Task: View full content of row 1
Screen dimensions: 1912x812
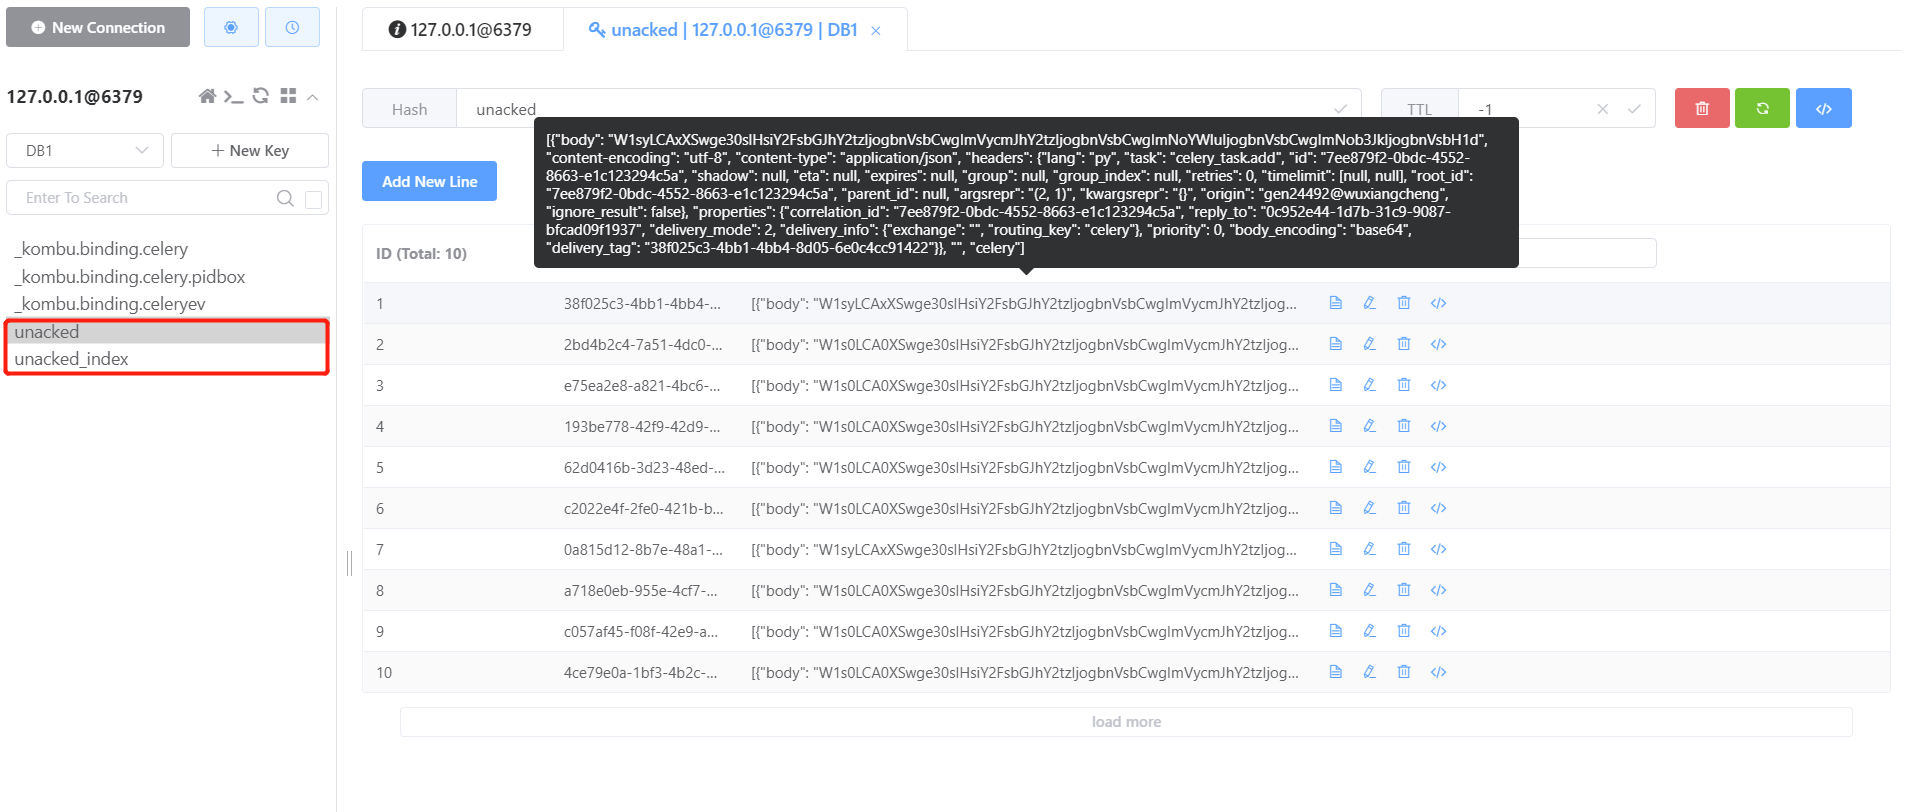Action: (1336, 303)
